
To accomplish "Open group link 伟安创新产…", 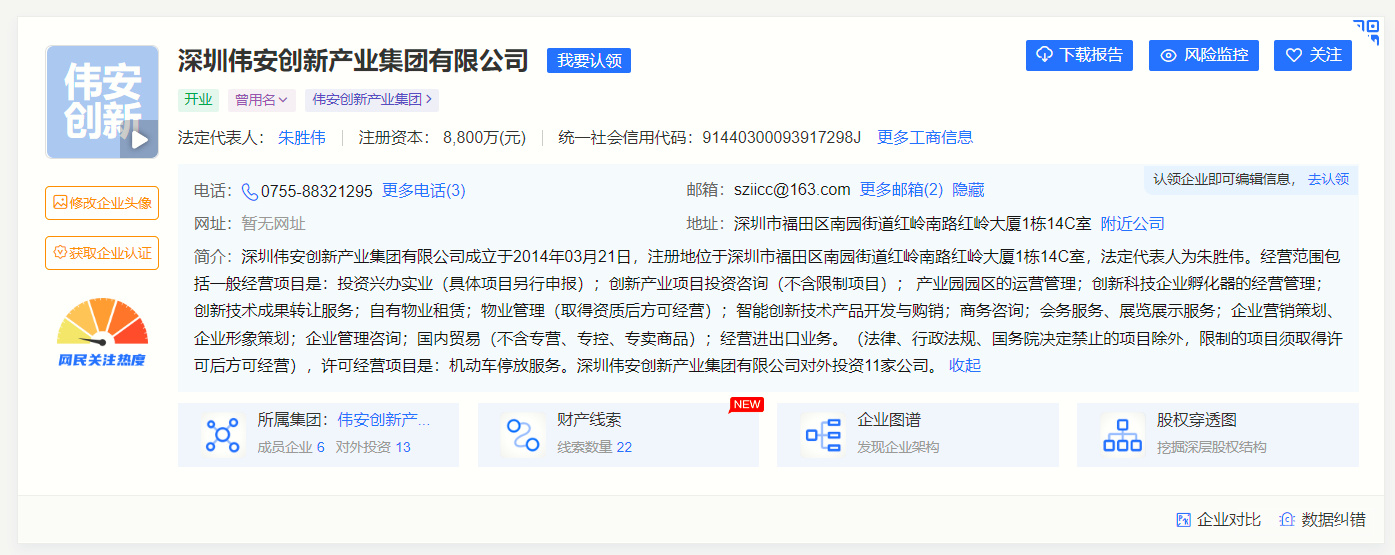I will [384, 420].
